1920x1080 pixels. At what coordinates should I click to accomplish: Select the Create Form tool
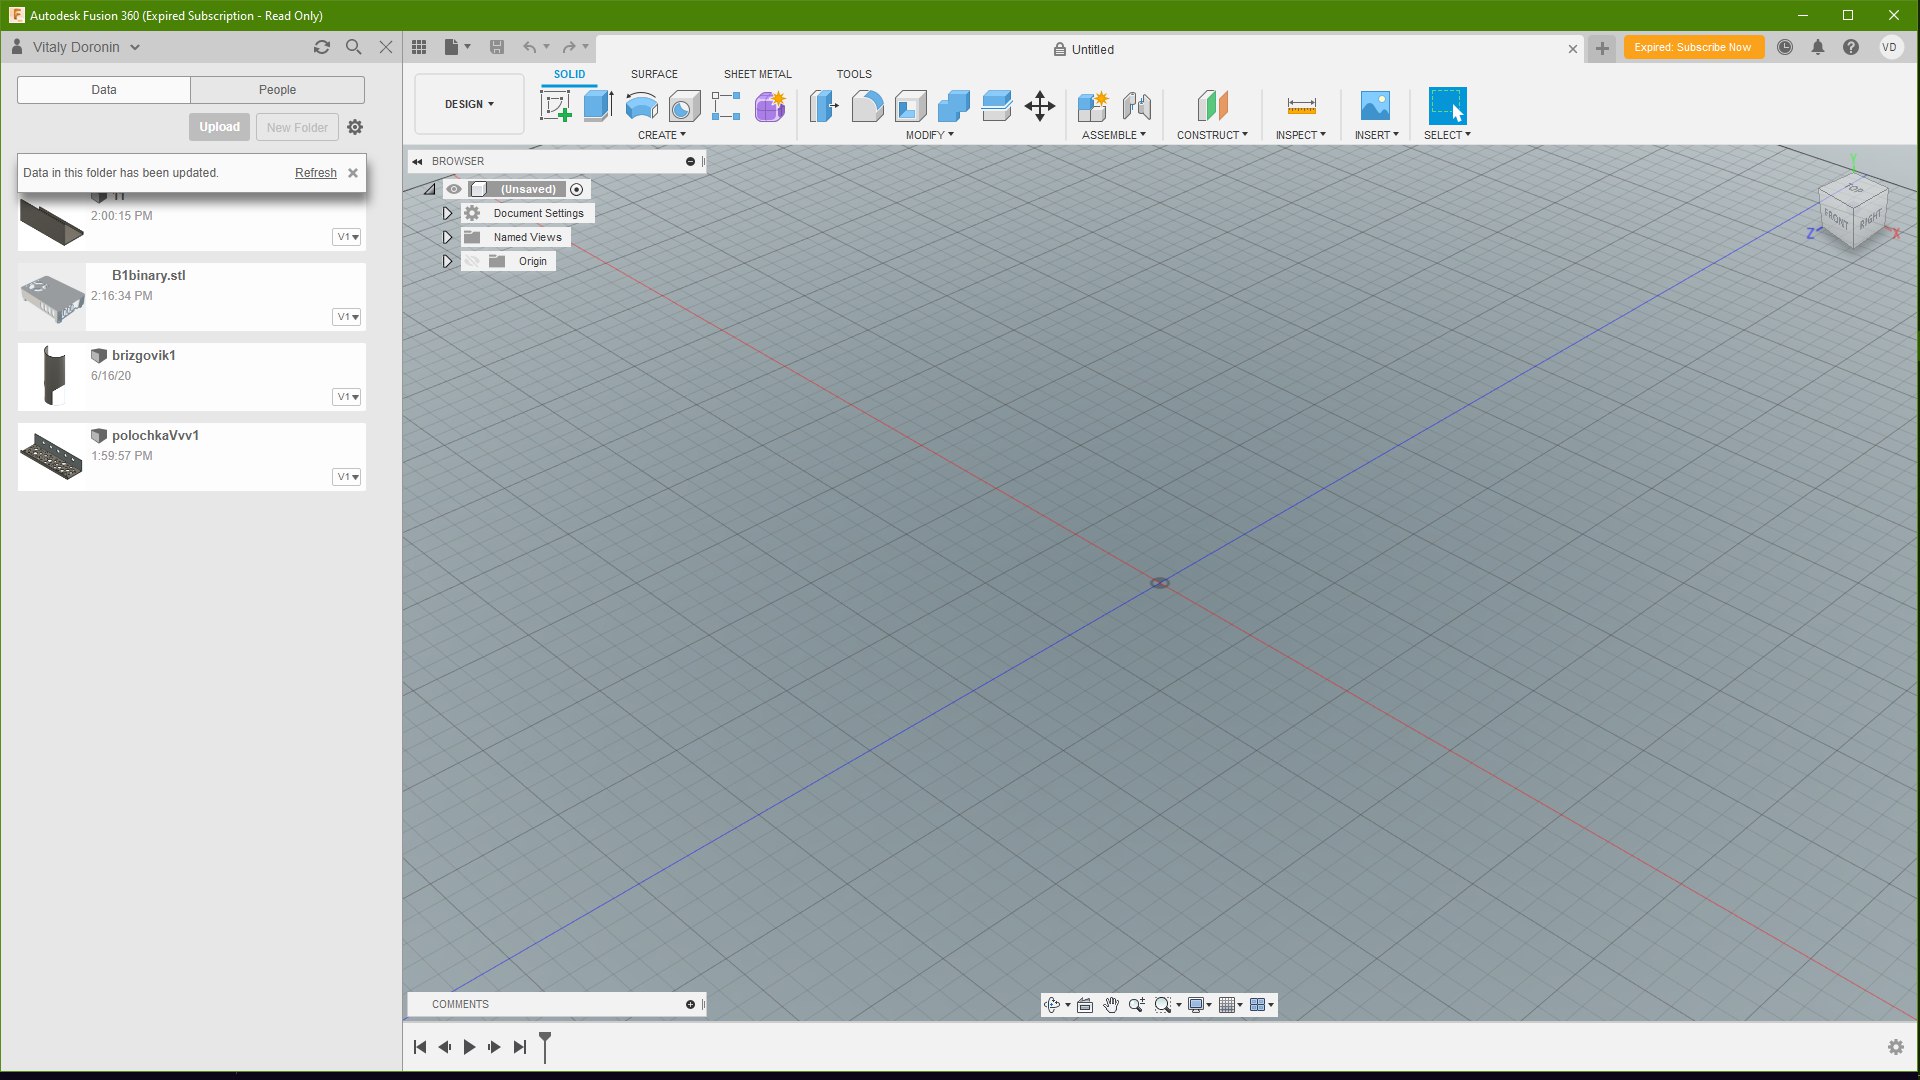point(770,105)
